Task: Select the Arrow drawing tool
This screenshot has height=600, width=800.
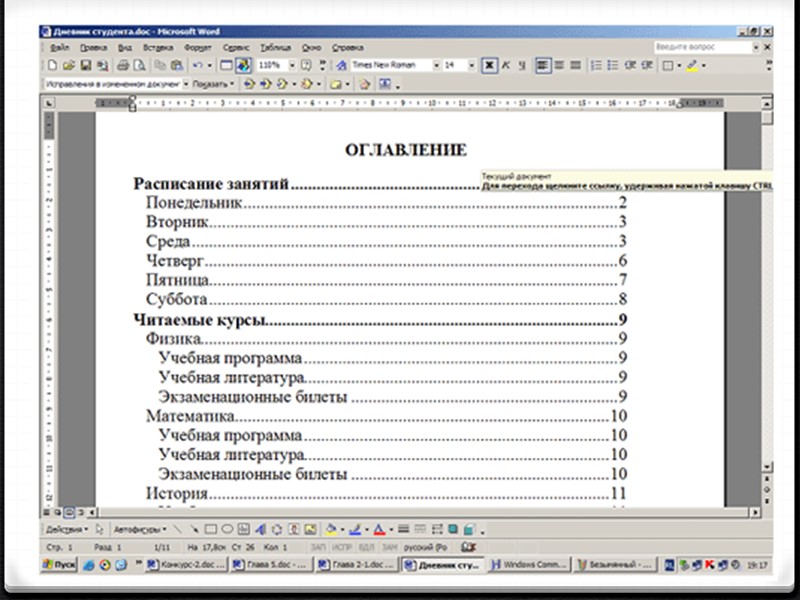Action: (194, 530)
